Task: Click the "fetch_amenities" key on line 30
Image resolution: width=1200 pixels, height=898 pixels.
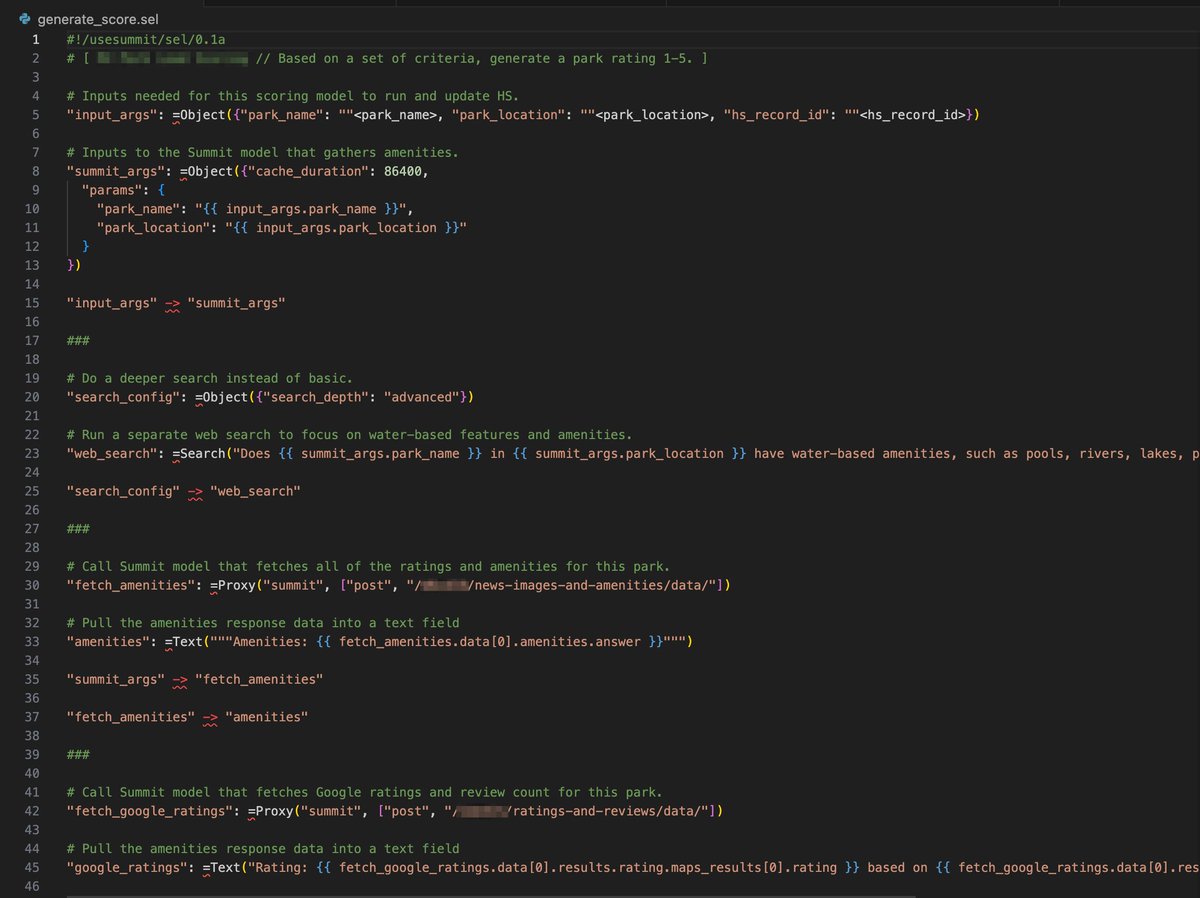Action: click(x=131, y=585)
